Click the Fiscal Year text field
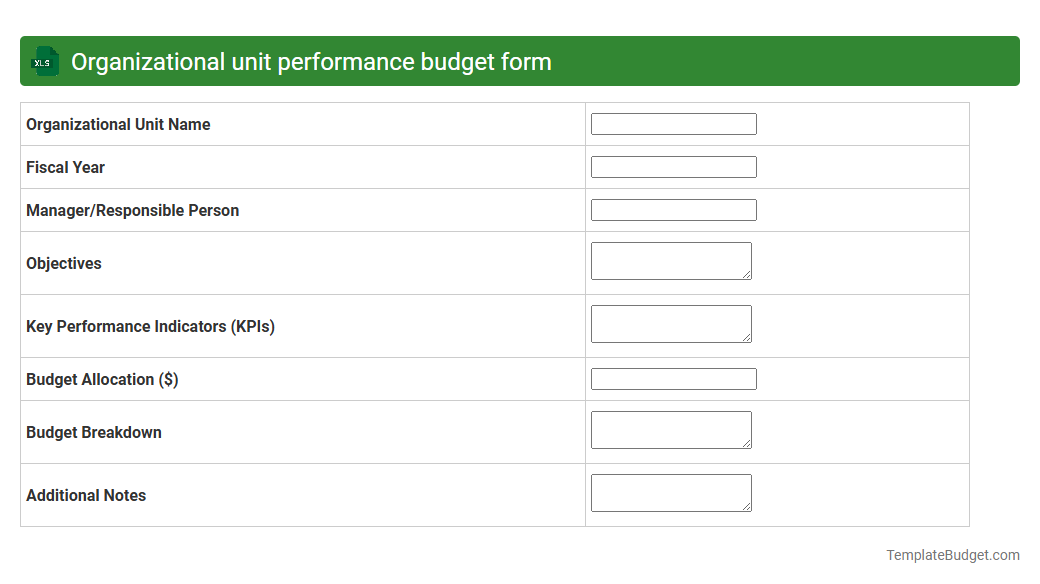Screen dimensions: 1040x584 point(673,166)
